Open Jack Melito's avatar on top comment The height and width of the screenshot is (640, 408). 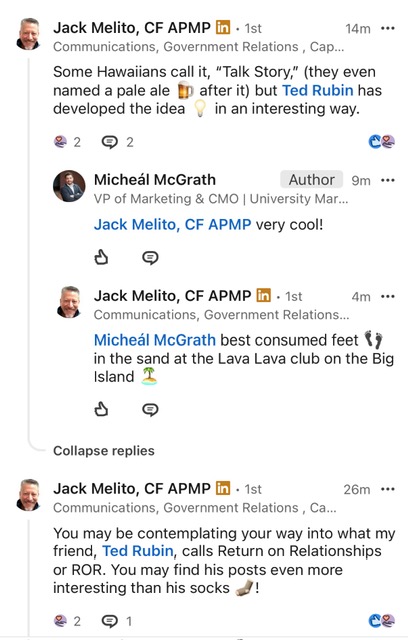click(28, 34)
